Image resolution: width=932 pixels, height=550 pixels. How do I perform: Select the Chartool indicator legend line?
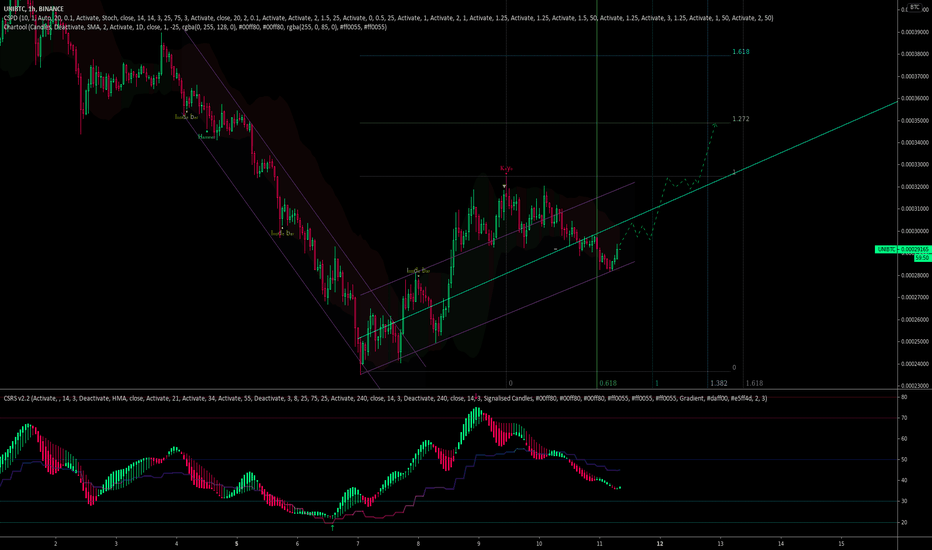click(195, 27)
